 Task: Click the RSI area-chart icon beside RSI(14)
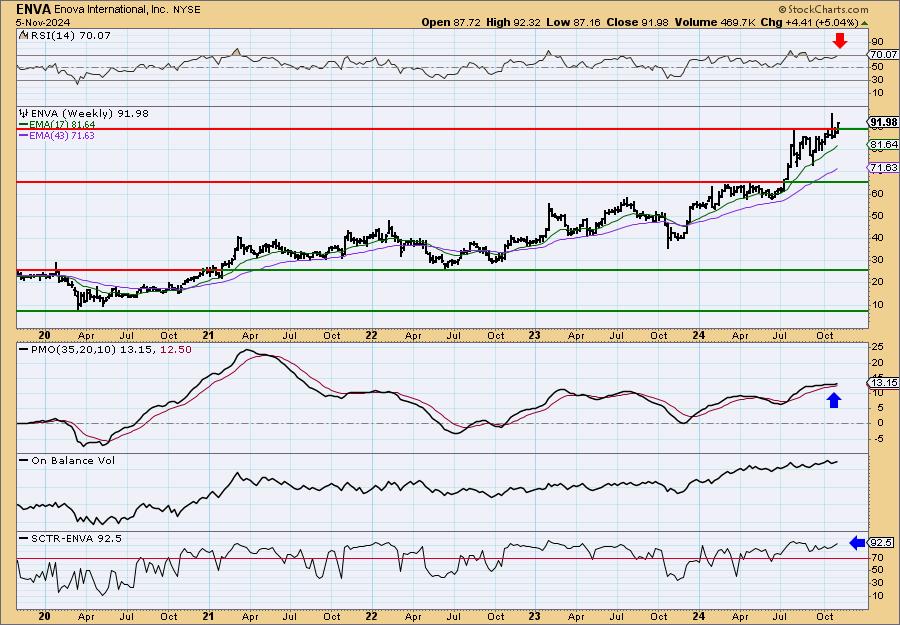click(x=22, y=35)
